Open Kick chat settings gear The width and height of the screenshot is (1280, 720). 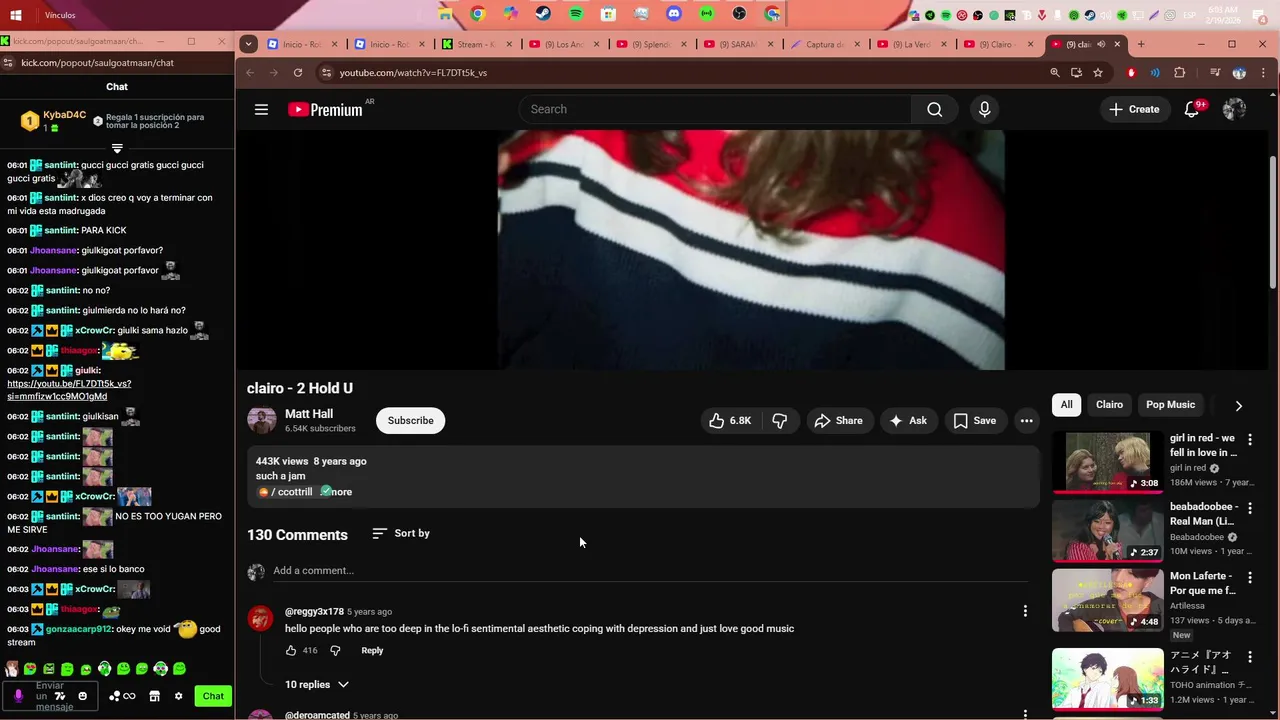(x=179, y=696)
